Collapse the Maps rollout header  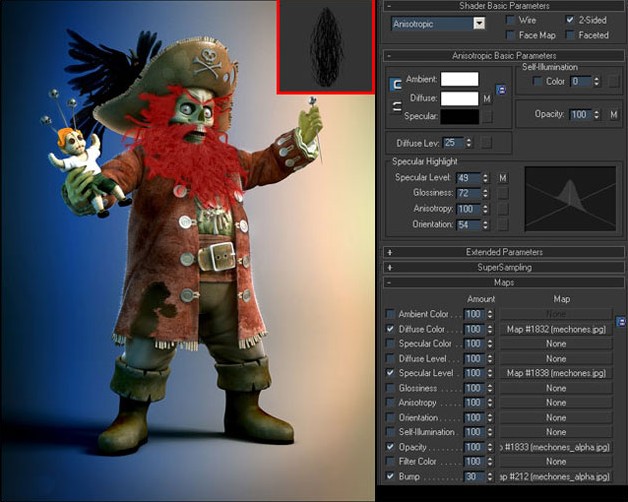[x=504, y=282]
